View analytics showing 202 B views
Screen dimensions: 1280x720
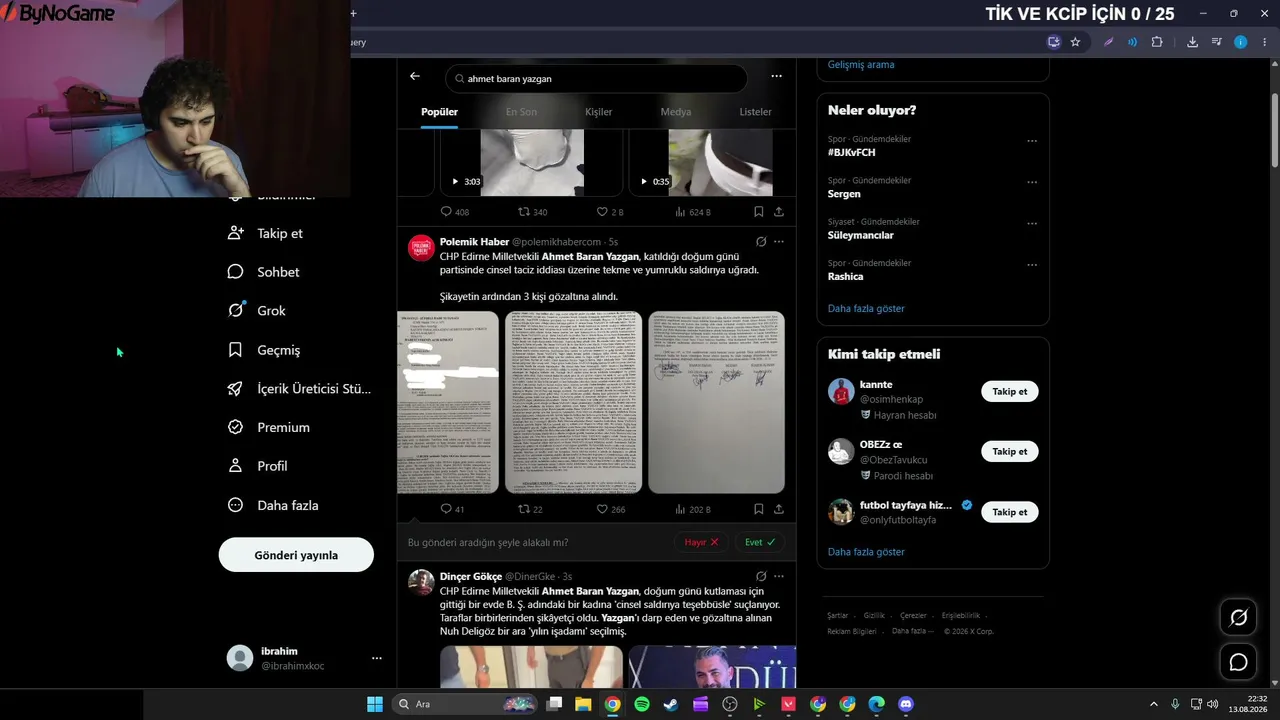(693, 509)
